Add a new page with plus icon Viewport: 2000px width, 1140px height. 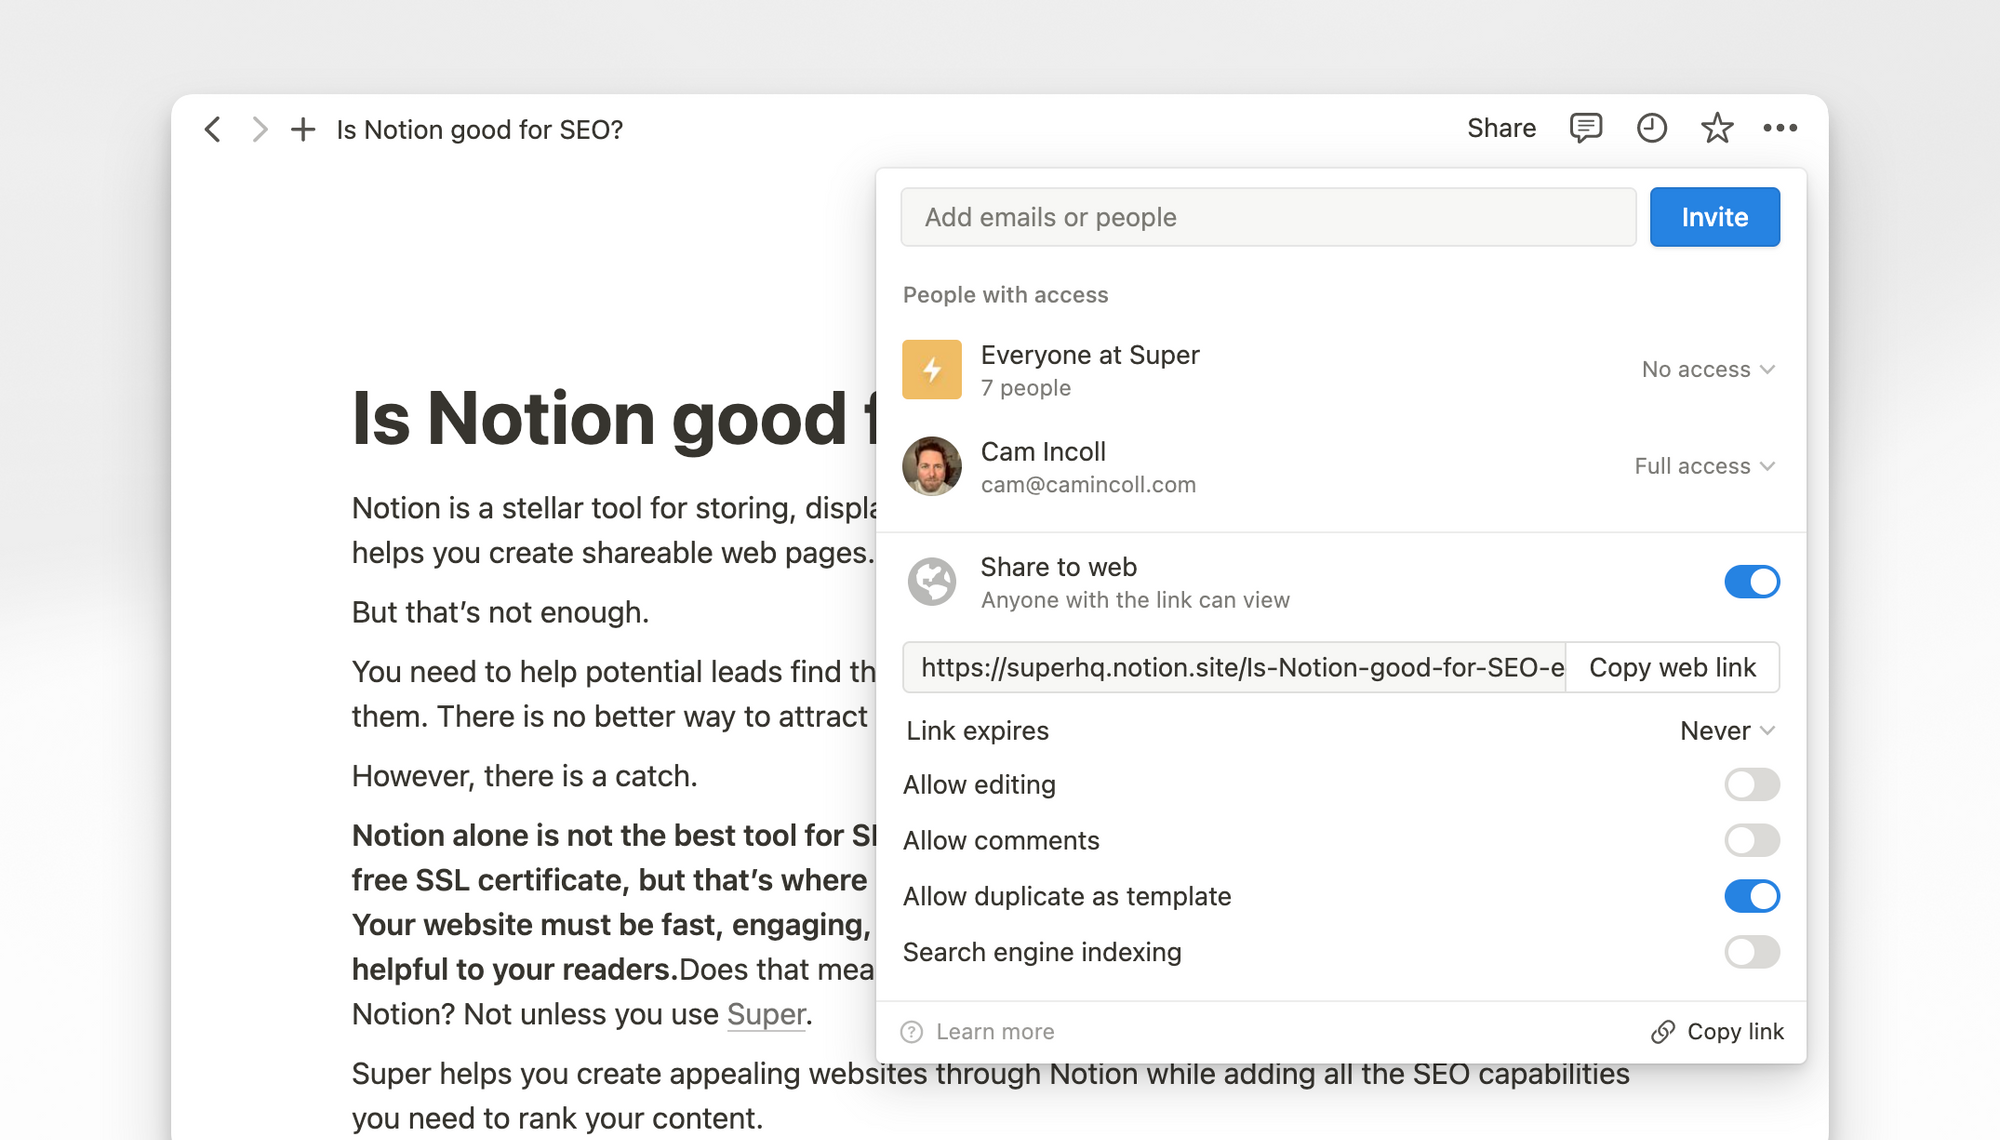(303, 129)
